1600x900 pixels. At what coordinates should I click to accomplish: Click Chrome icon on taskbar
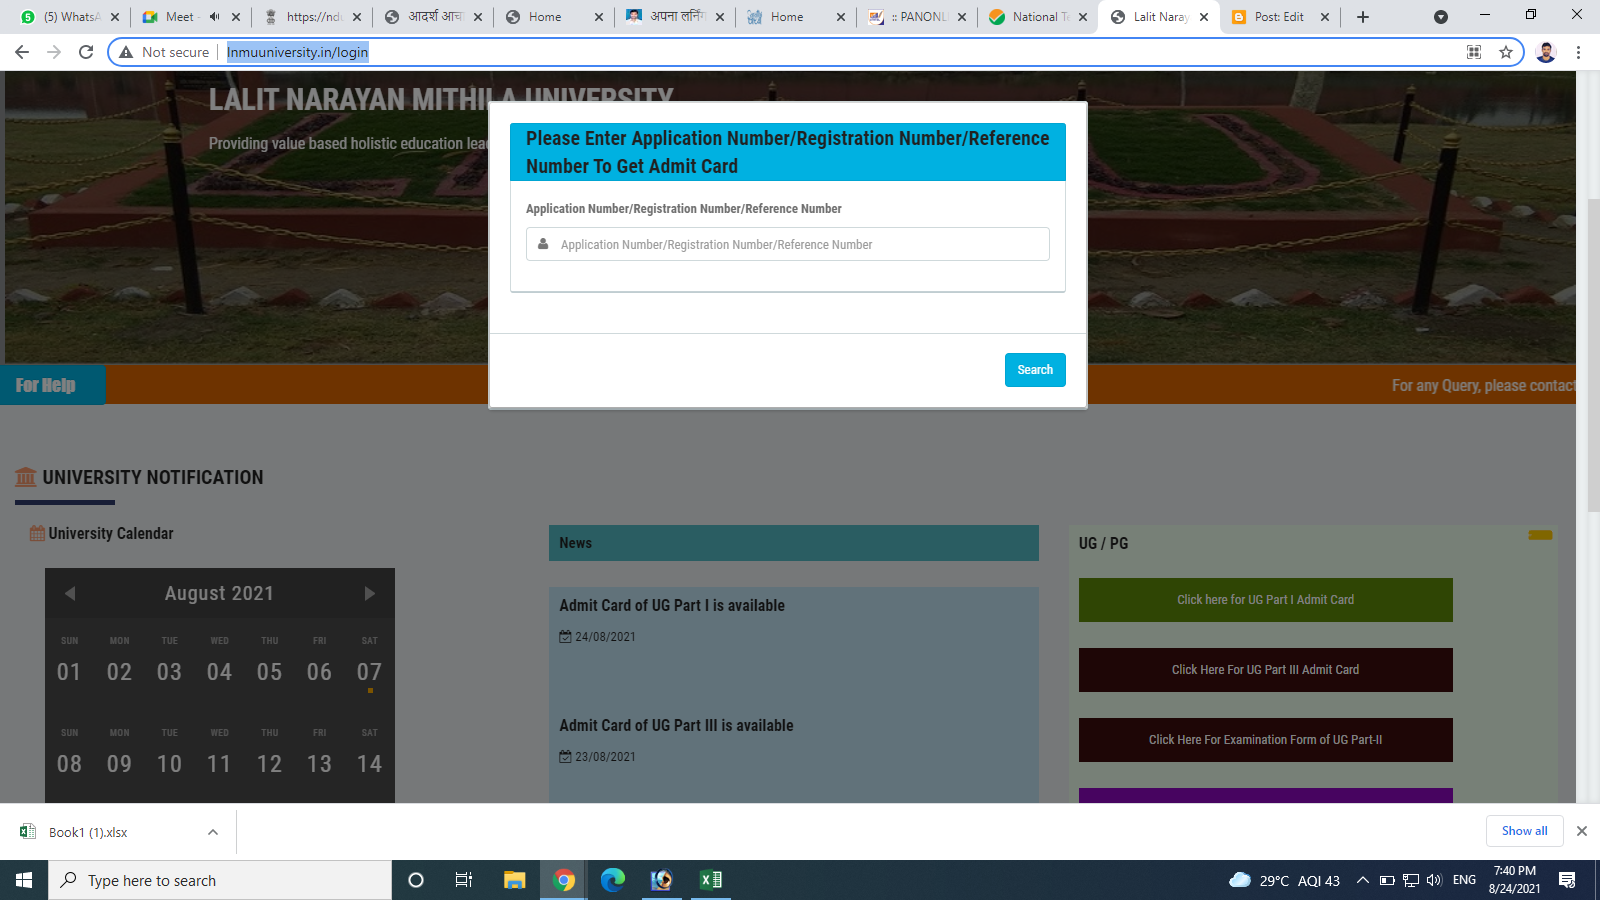tap(564, 880)
